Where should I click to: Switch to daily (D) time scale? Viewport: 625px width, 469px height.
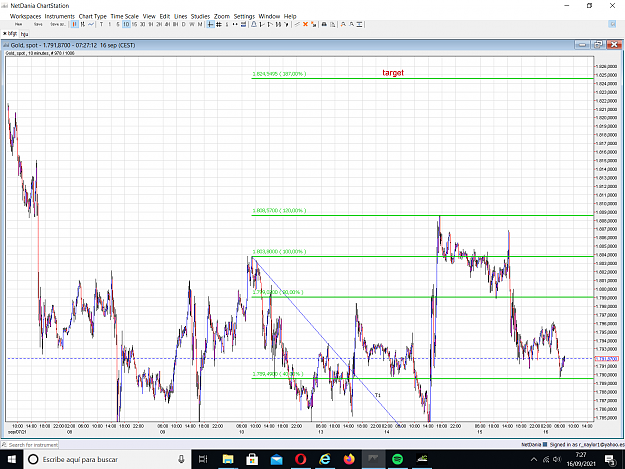183,24
